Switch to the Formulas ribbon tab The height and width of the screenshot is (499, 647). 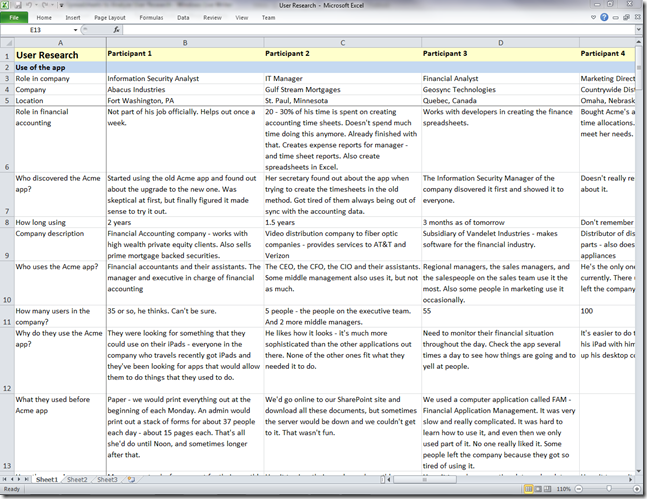click(151, 18)
